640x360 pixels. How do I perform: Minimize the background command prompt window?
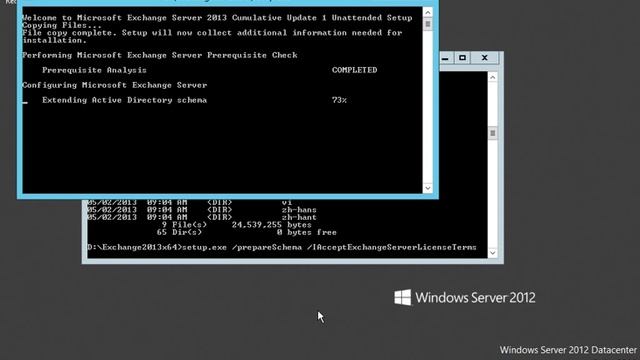coord(445,58)
